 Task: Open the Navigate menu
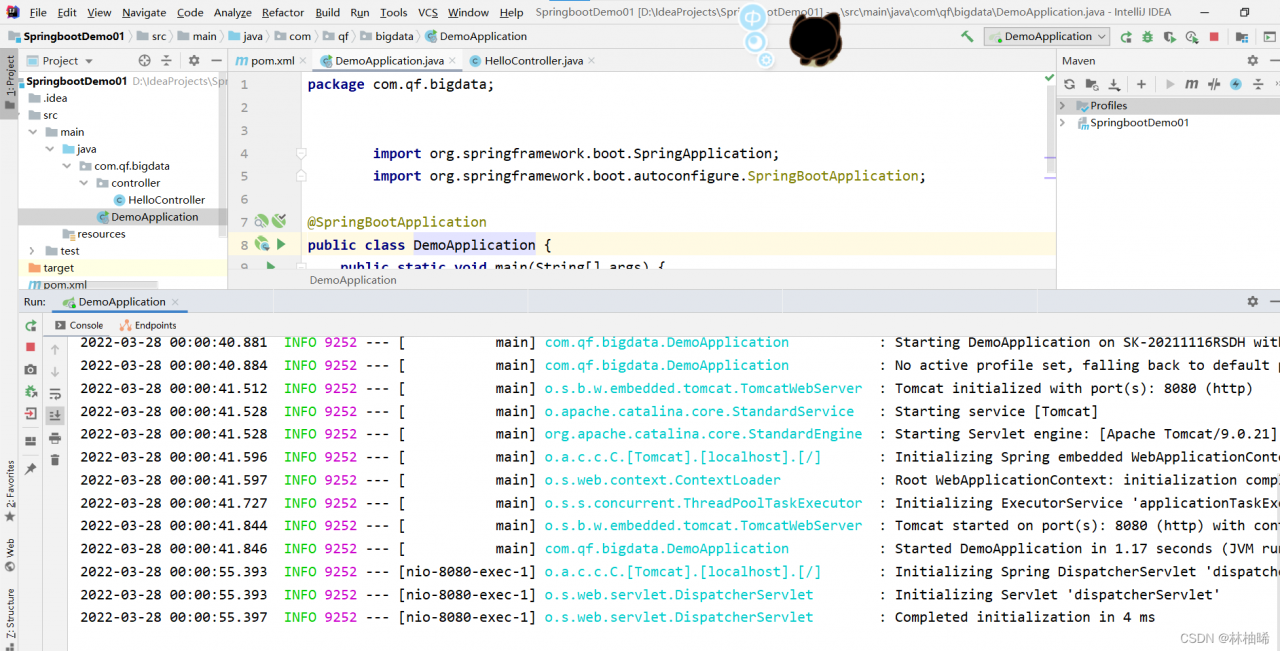[x=144, y=12]
